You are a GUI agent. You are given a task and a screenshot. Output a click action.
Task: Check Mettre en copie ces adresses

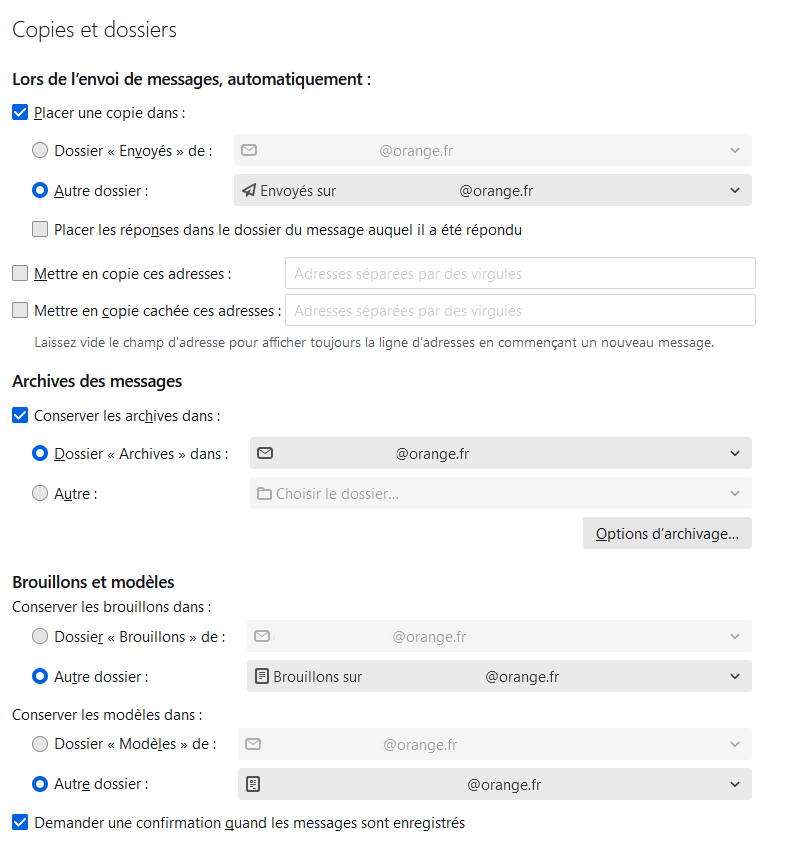(x=20, y=273)
